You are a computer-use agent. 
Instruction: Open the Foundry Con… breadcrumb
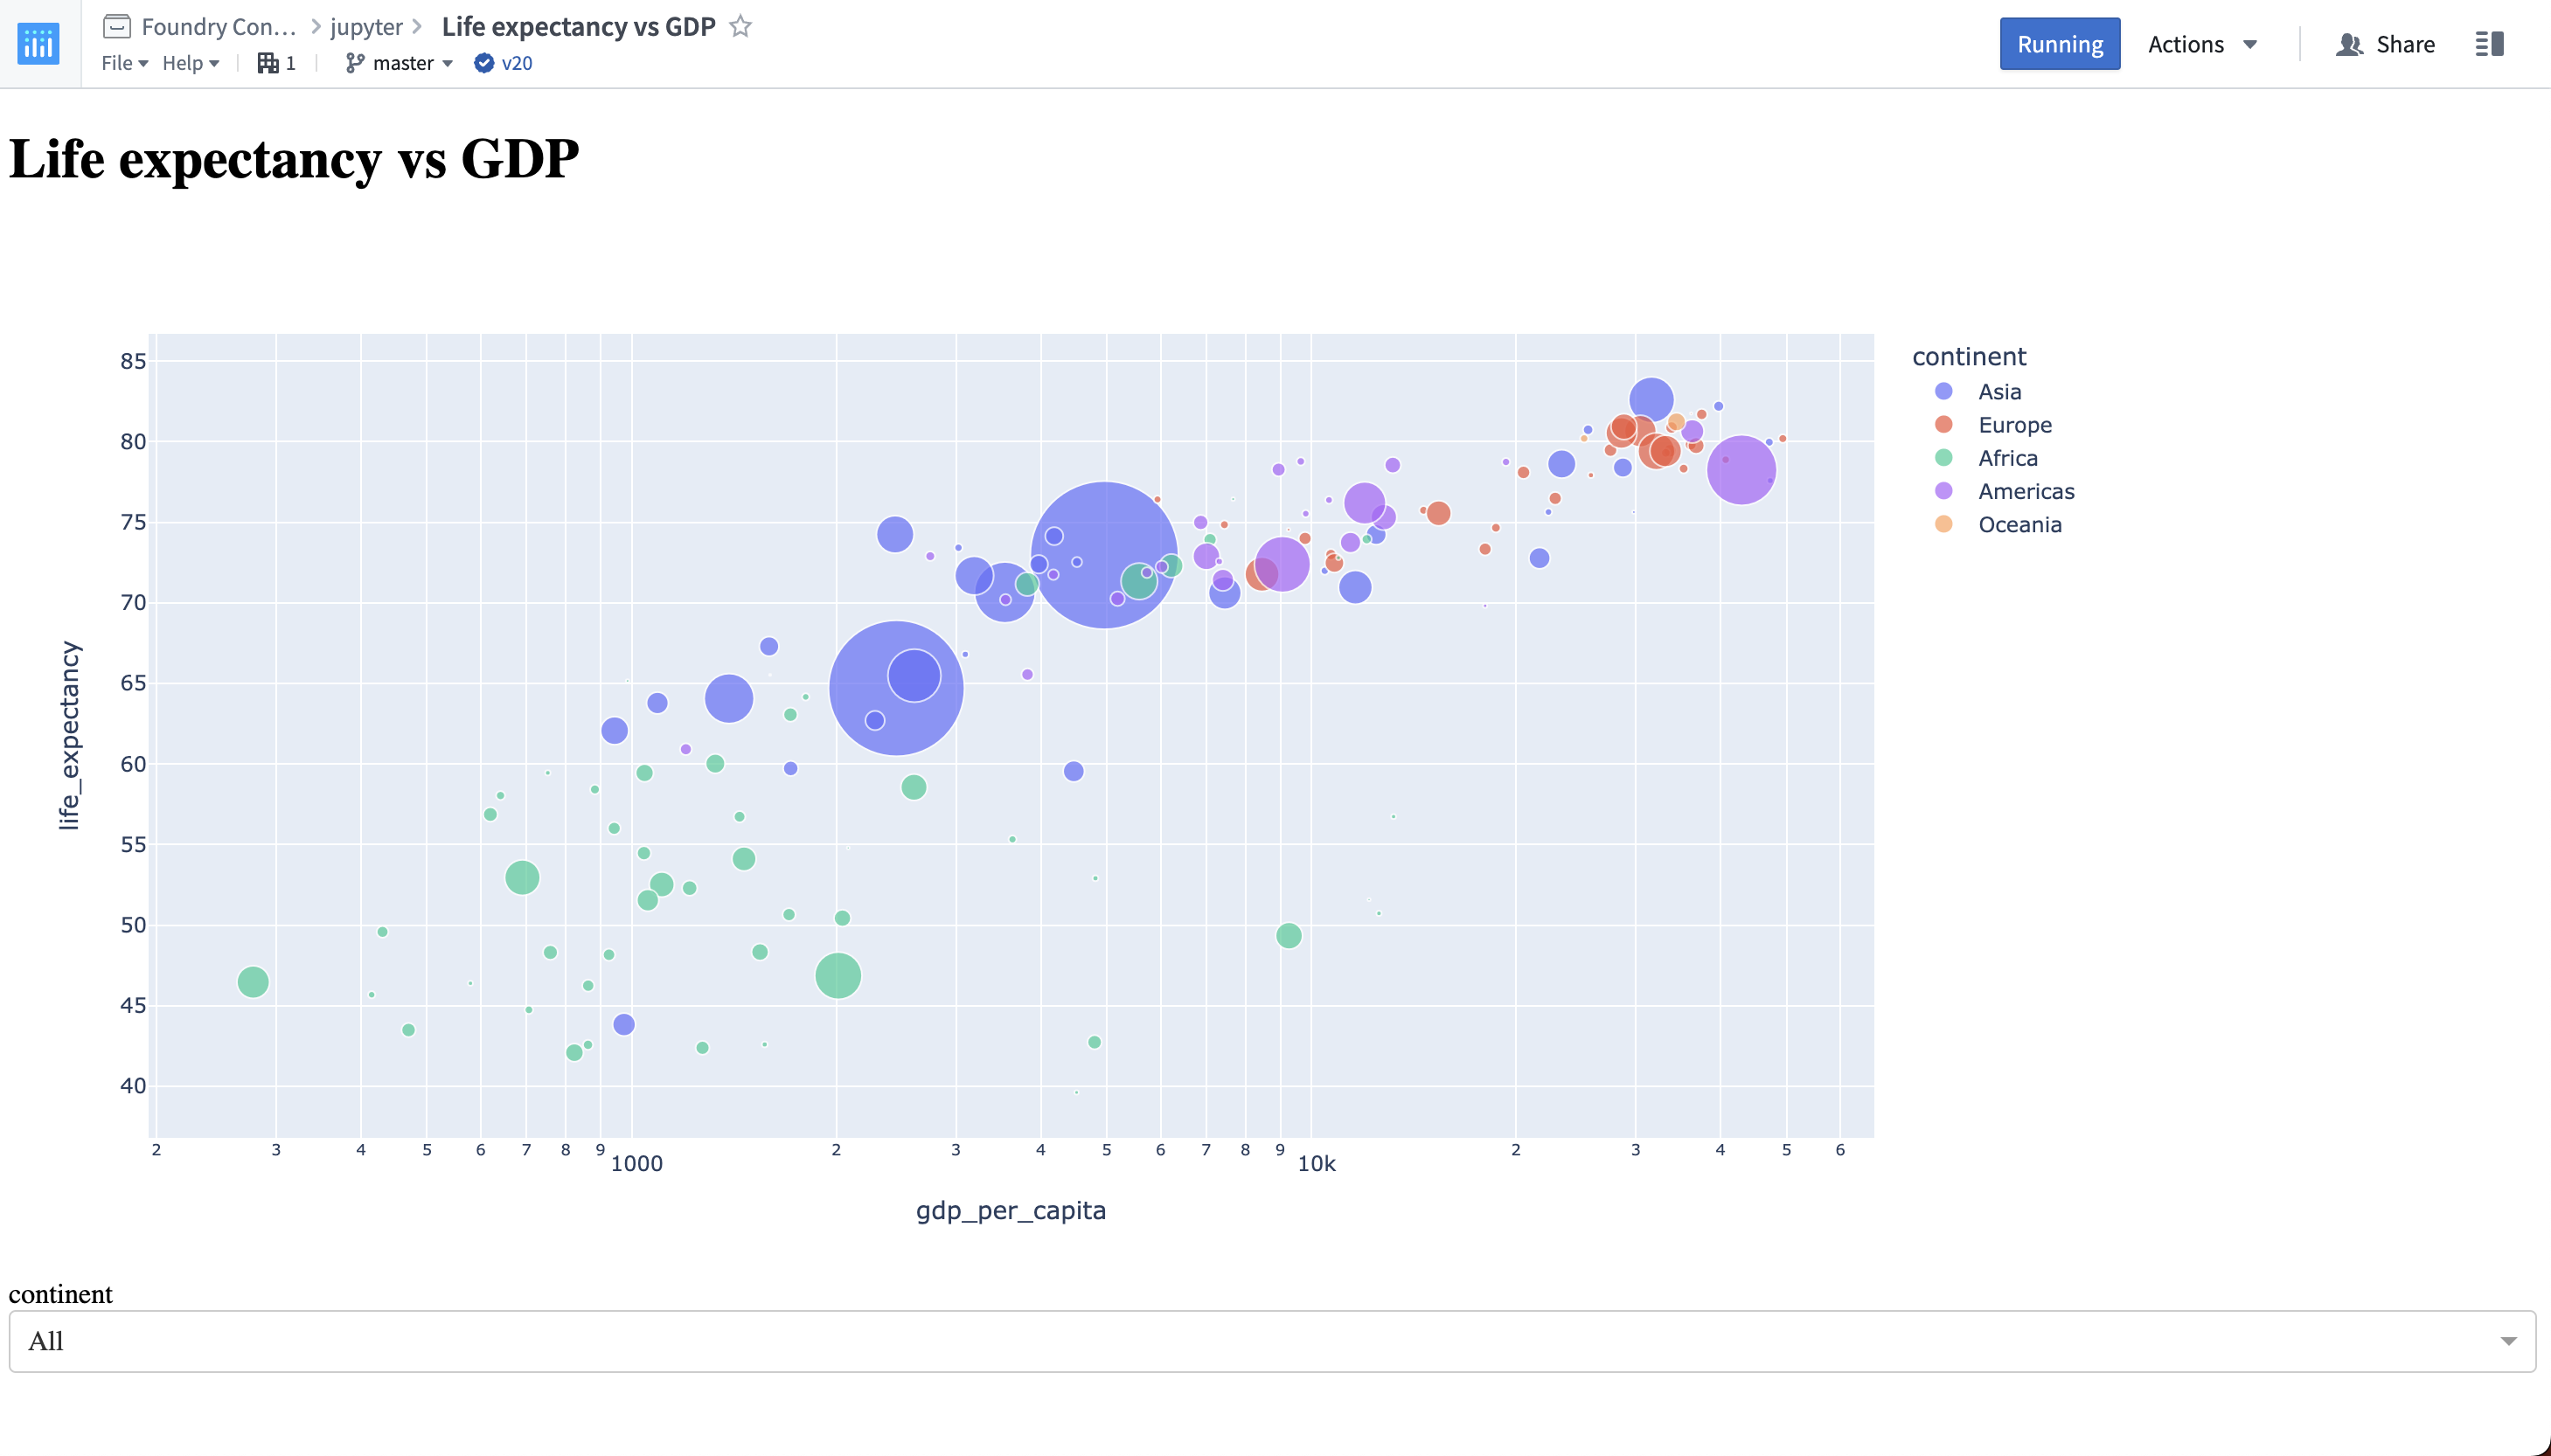point(219,27)
